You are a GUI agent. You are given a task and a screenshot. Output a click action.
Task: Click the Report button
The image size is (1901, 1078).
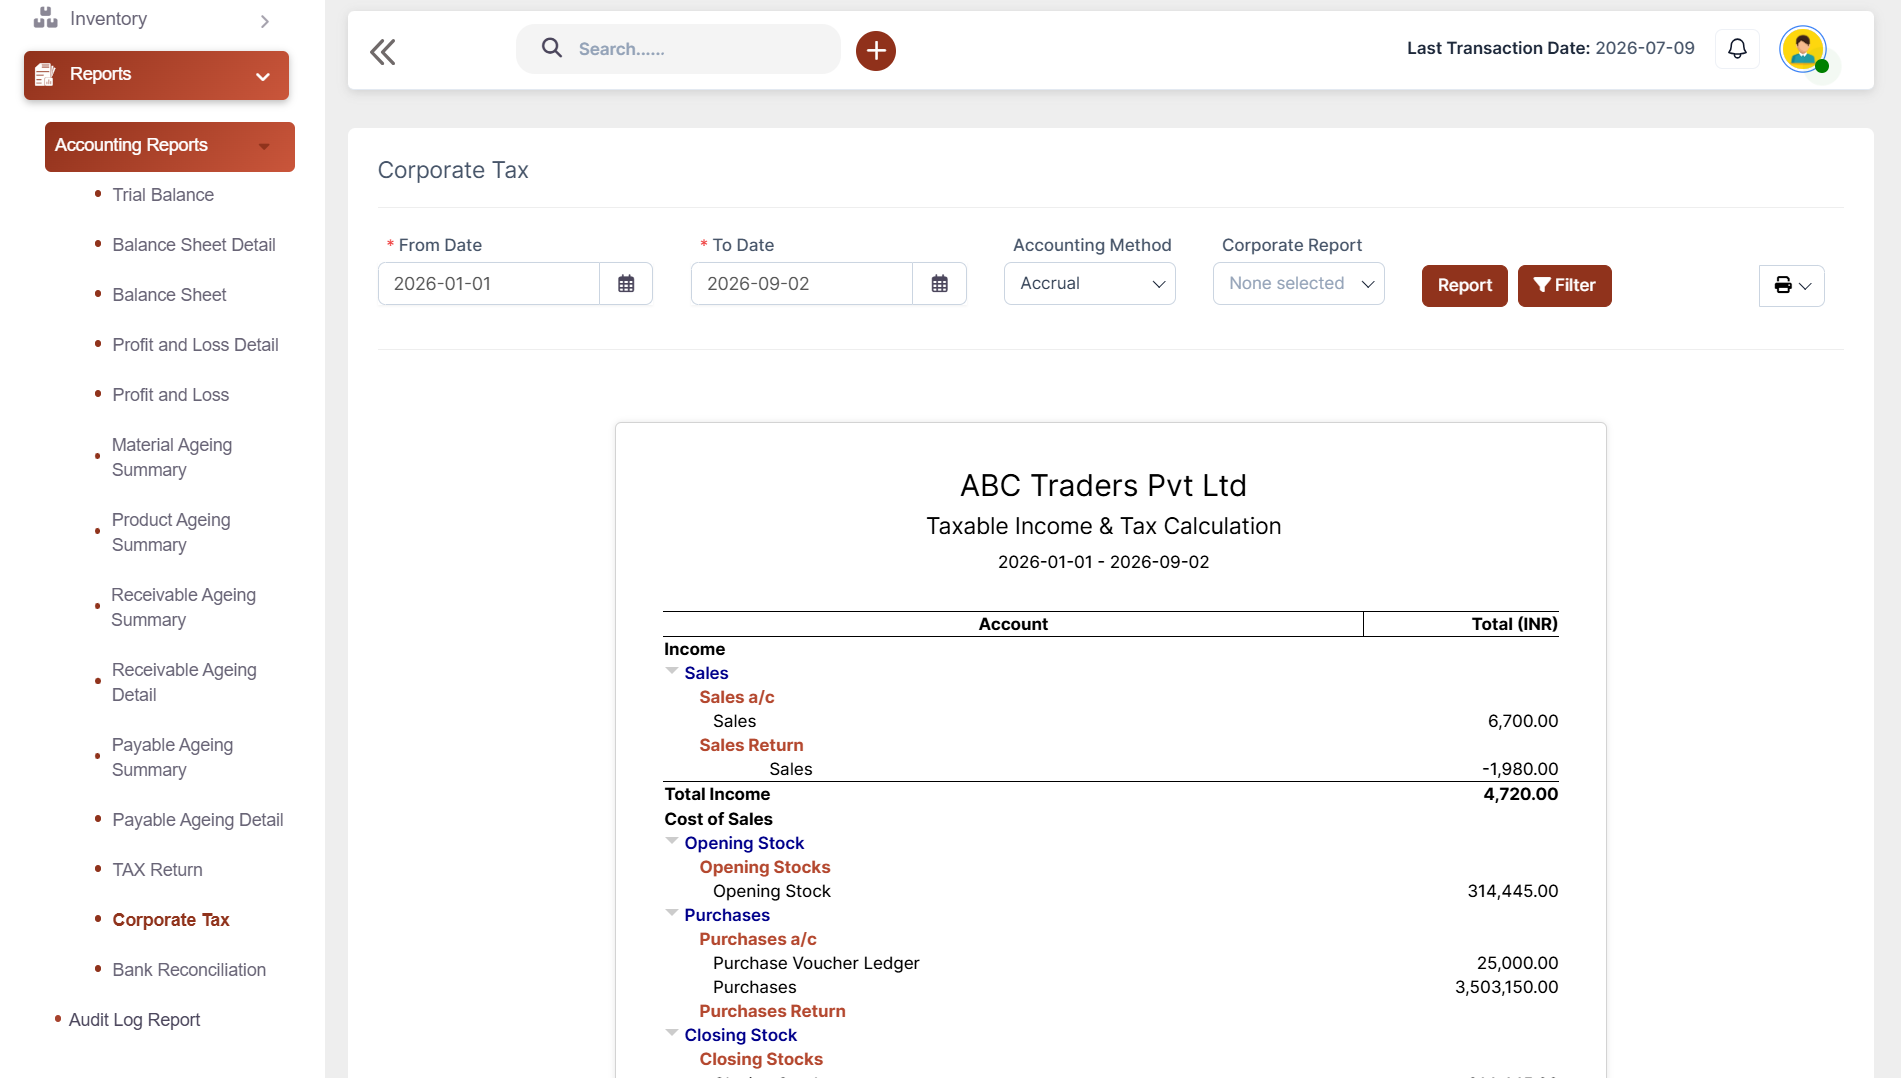coord(1464,286)
